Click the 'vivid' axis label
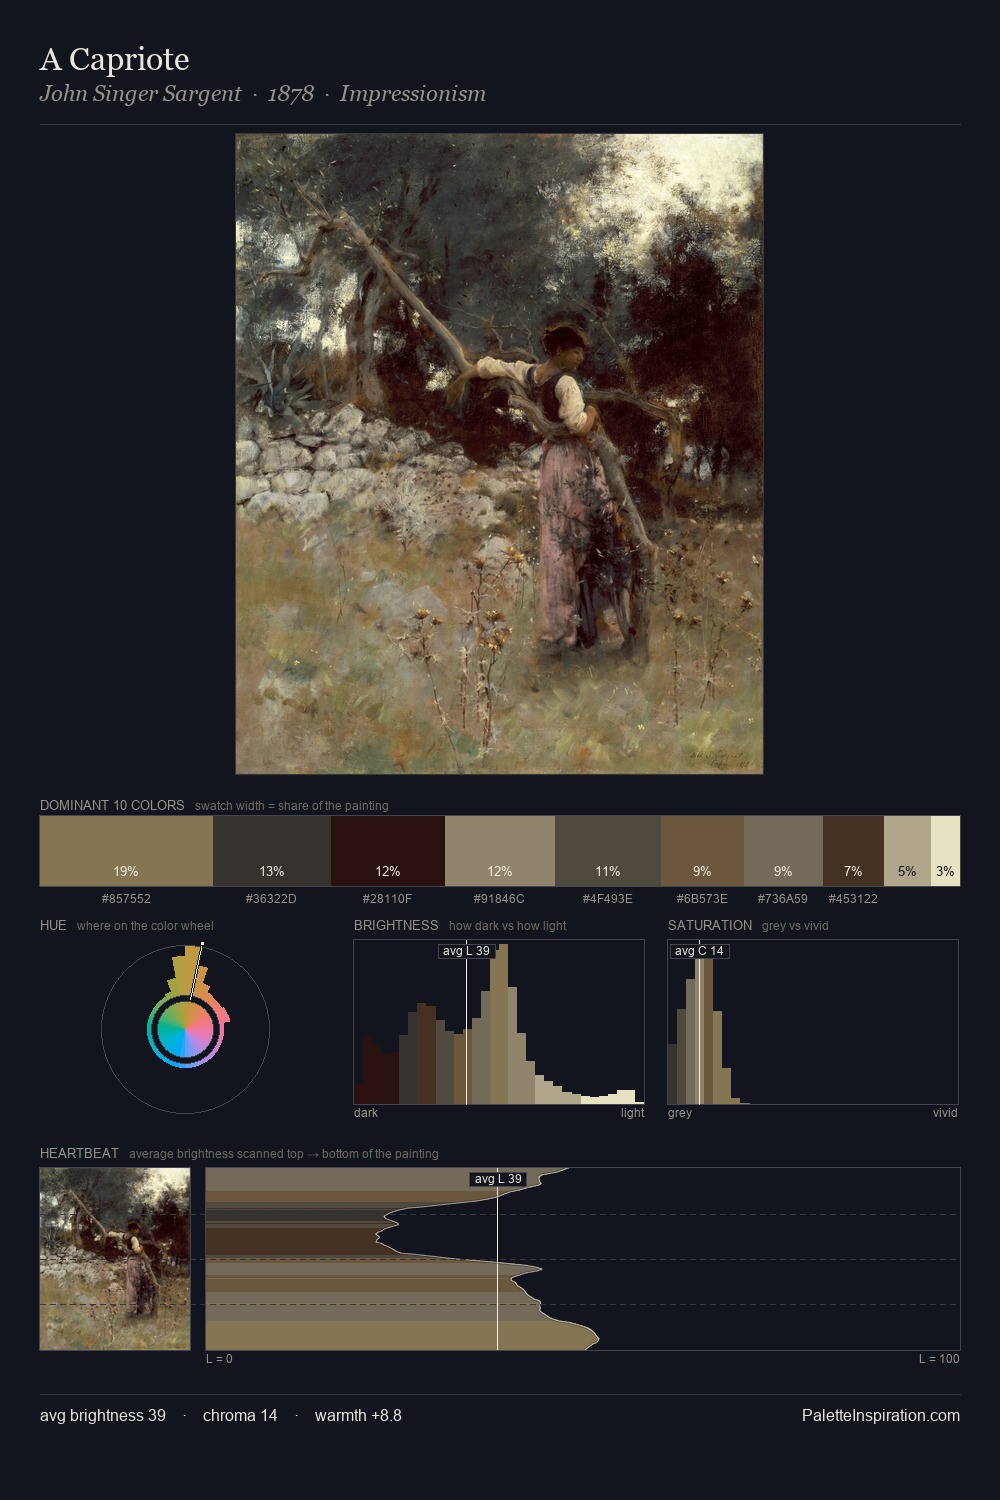Image resolution: width=1000 pixels, height=1500 pixels. 945,1113
